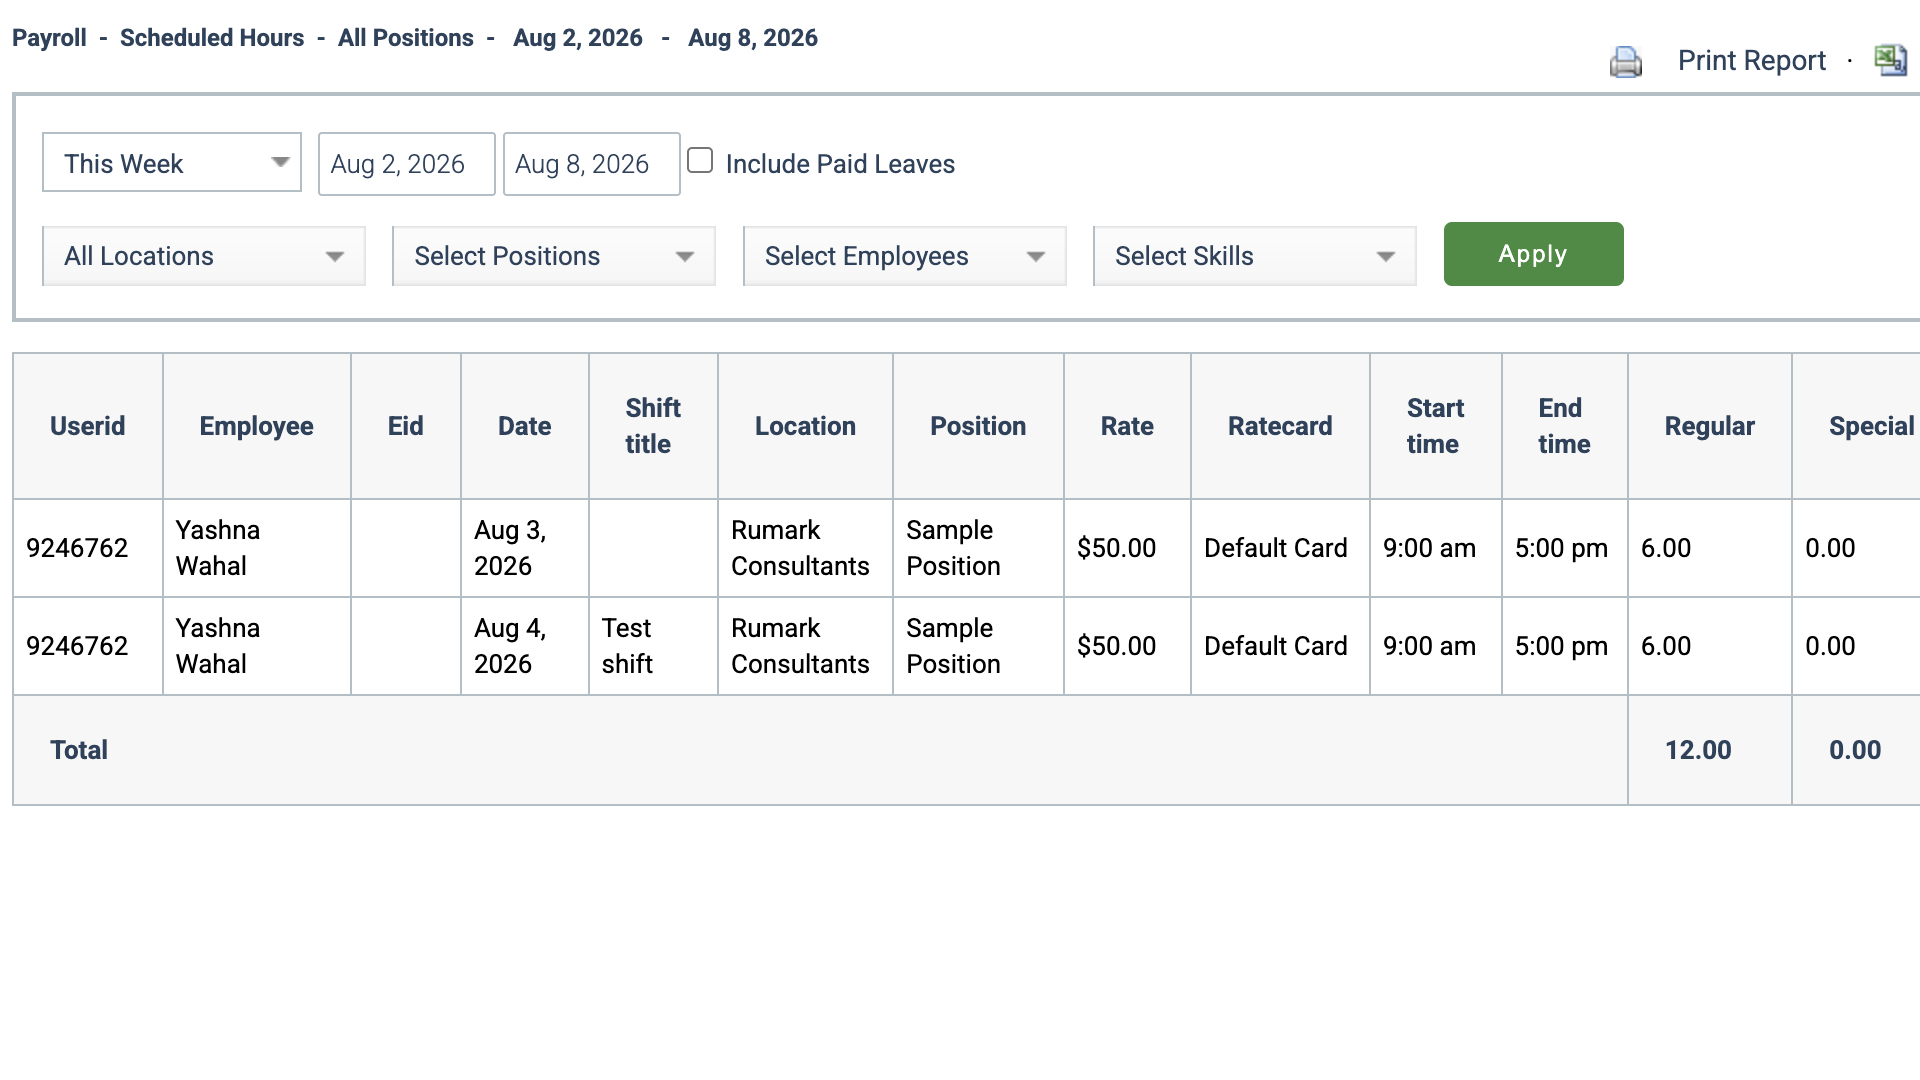This screenshot has width=1920, height=1080.
Task: Click the Regular column header
Action: pos(1709,426)
